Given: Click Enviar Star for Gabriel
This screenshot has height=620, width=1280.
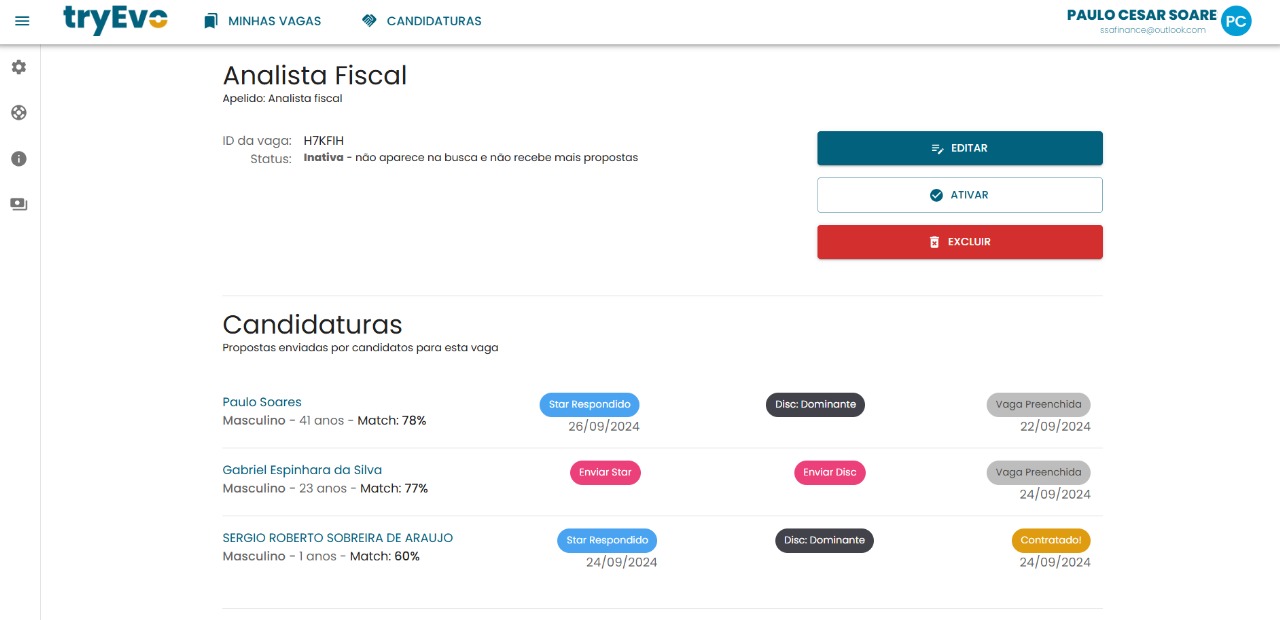Looking at the screenshot, I should pyautogui.click(x=605, y=473).
